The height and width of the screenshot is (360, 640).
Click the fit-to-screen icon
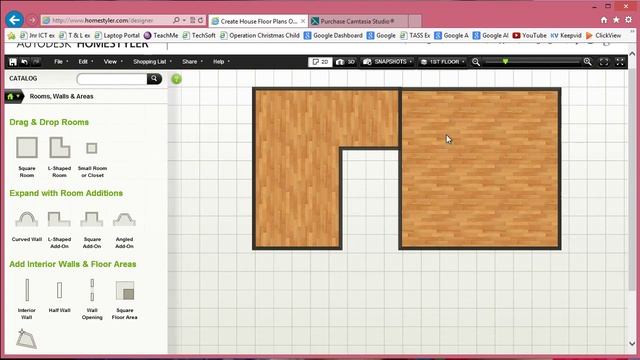604,62
